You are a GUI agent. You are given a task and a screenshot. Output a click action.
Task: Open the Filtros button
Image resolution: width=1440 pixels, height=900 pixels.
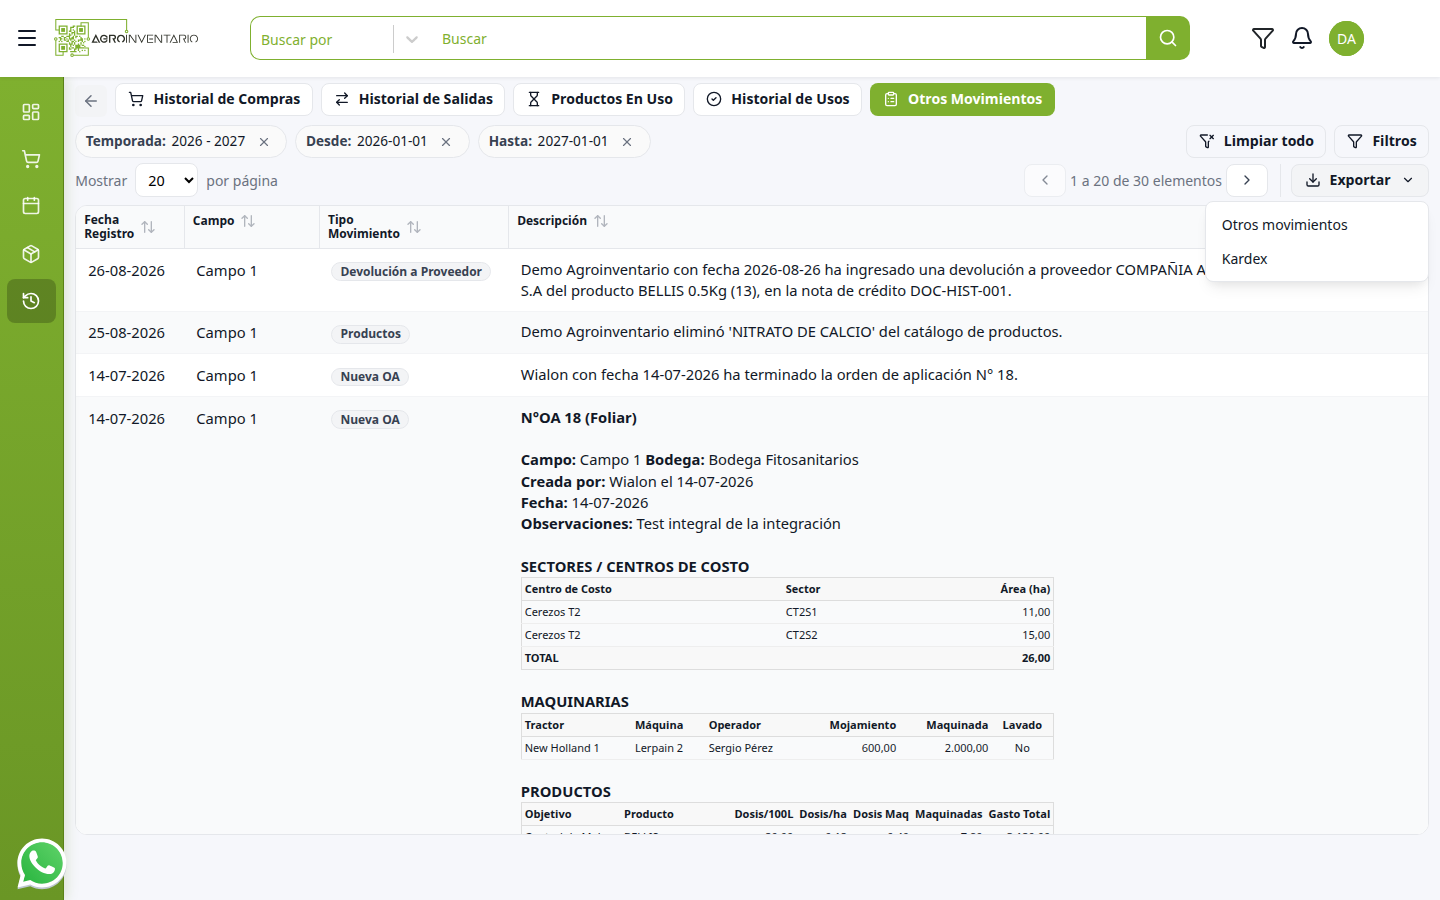point(1381,142)
